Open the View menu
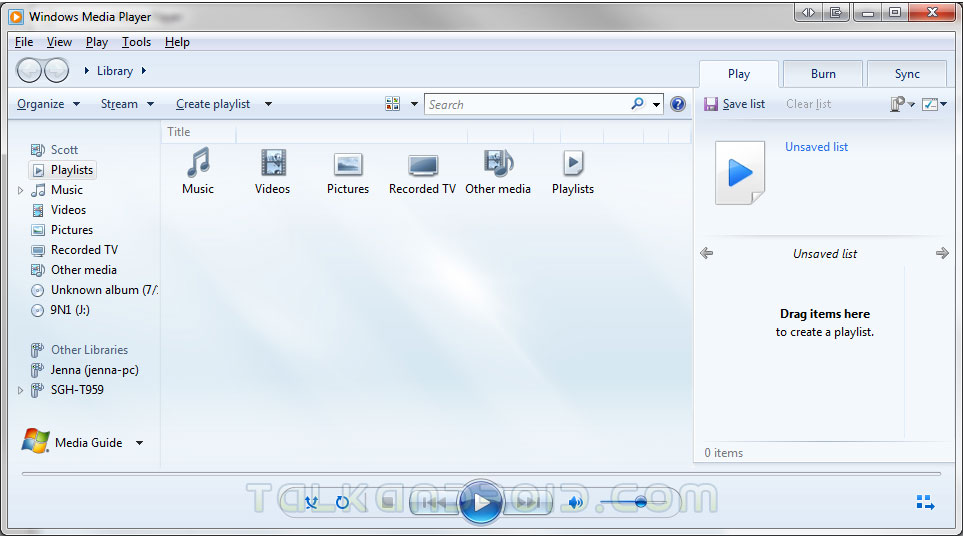Image resolution: width=963 pixels, height=537 pixels. pyautogui.click(x=59, y=42)
